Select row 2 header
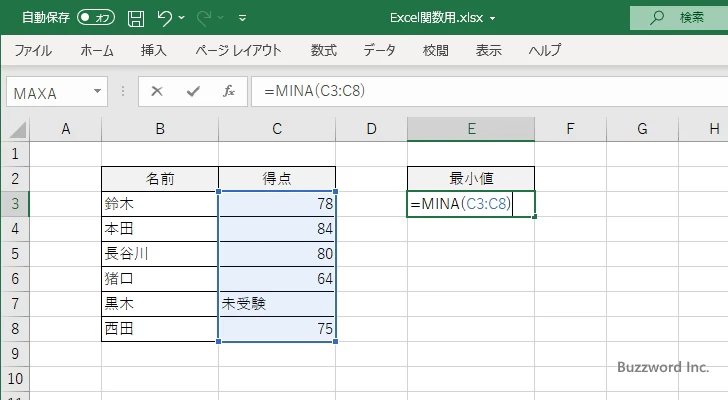Image resolution: width=728 pixels, height=400 pixels. click(15, 179)
